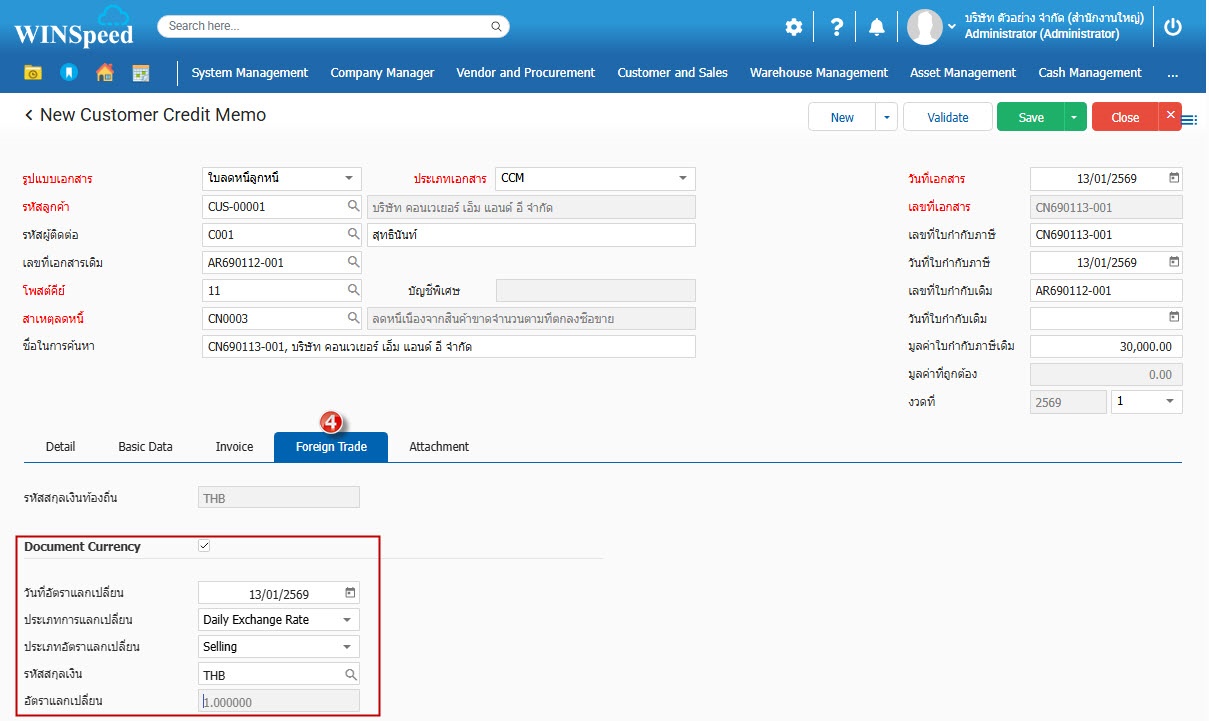Screen dimensions: 1209x721
Task: Open the notifications bell
Action: (x=876, y=27)
